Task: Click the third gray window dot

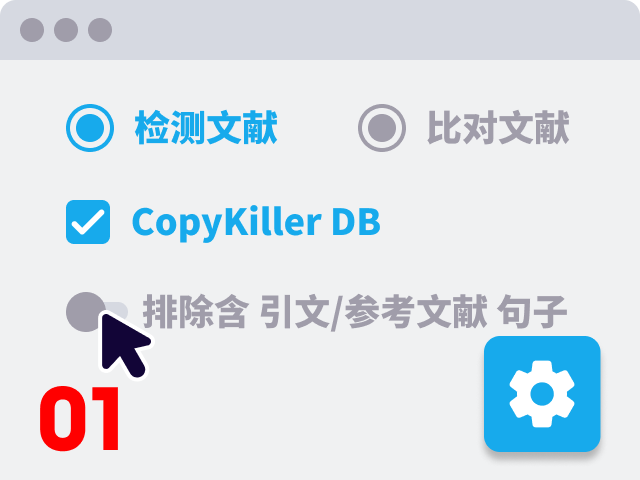Action: click(x=100, y=30)
